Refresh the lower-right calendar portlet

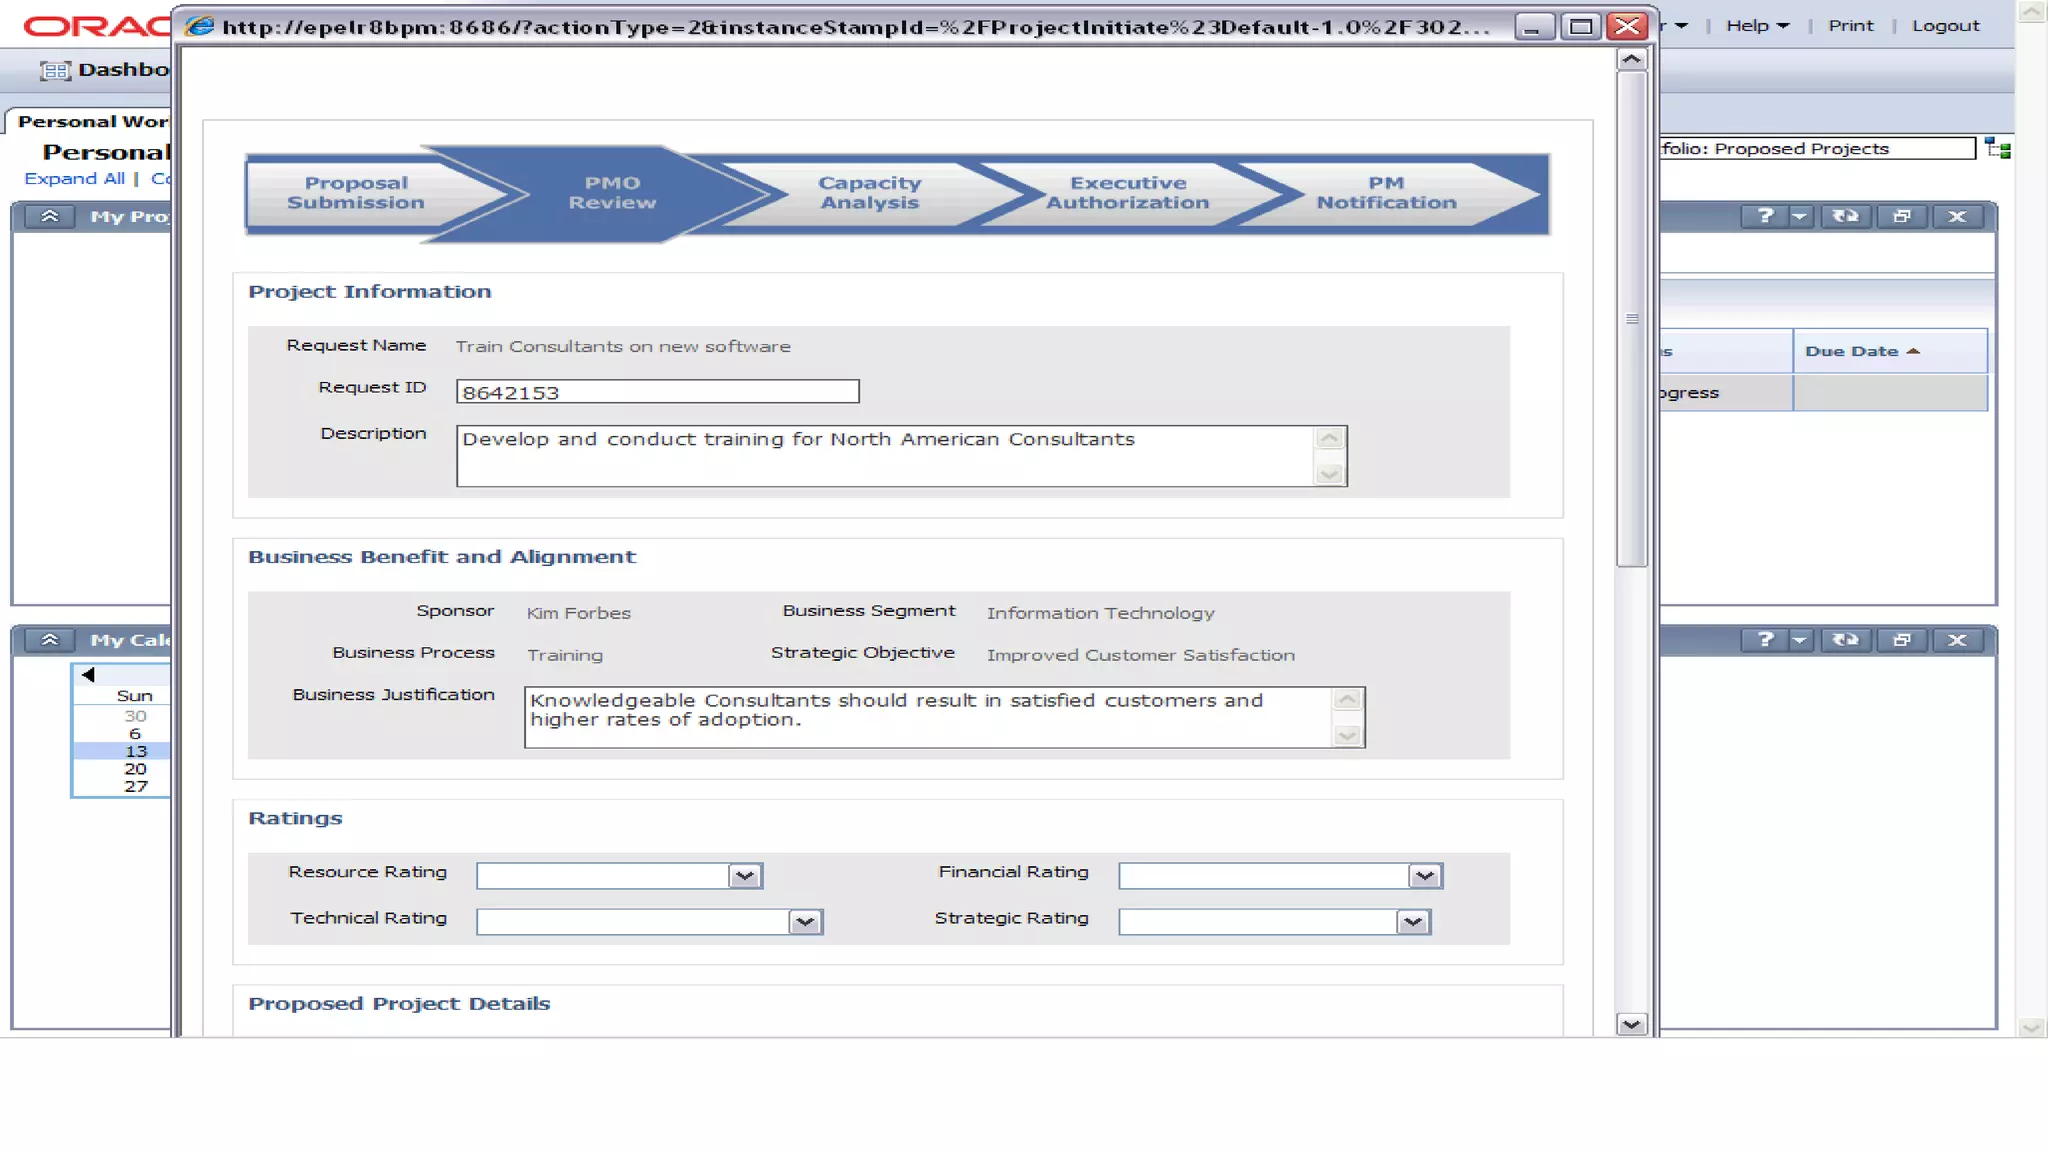pos(1845,640)
